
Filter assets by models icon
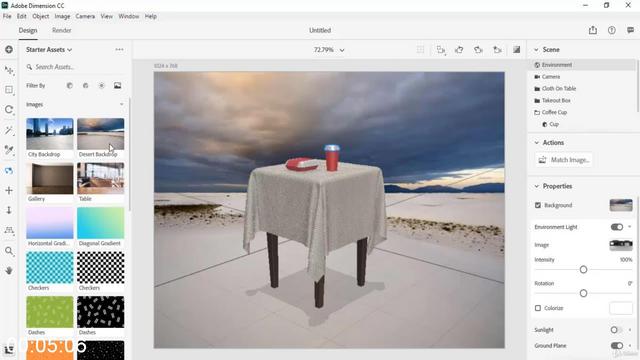70,86
